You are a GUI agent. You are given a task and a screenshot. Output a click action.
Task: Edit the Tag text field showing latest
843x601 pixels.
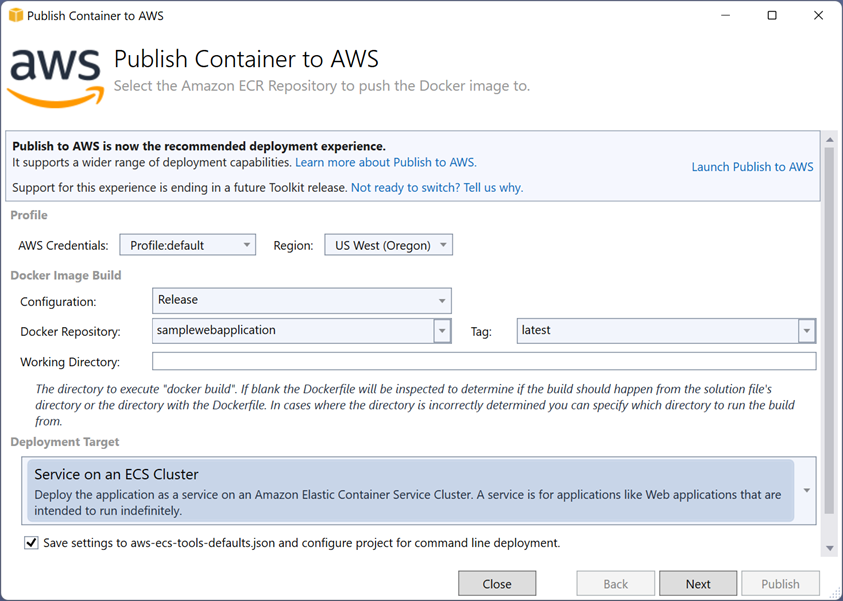coord(658,331)
